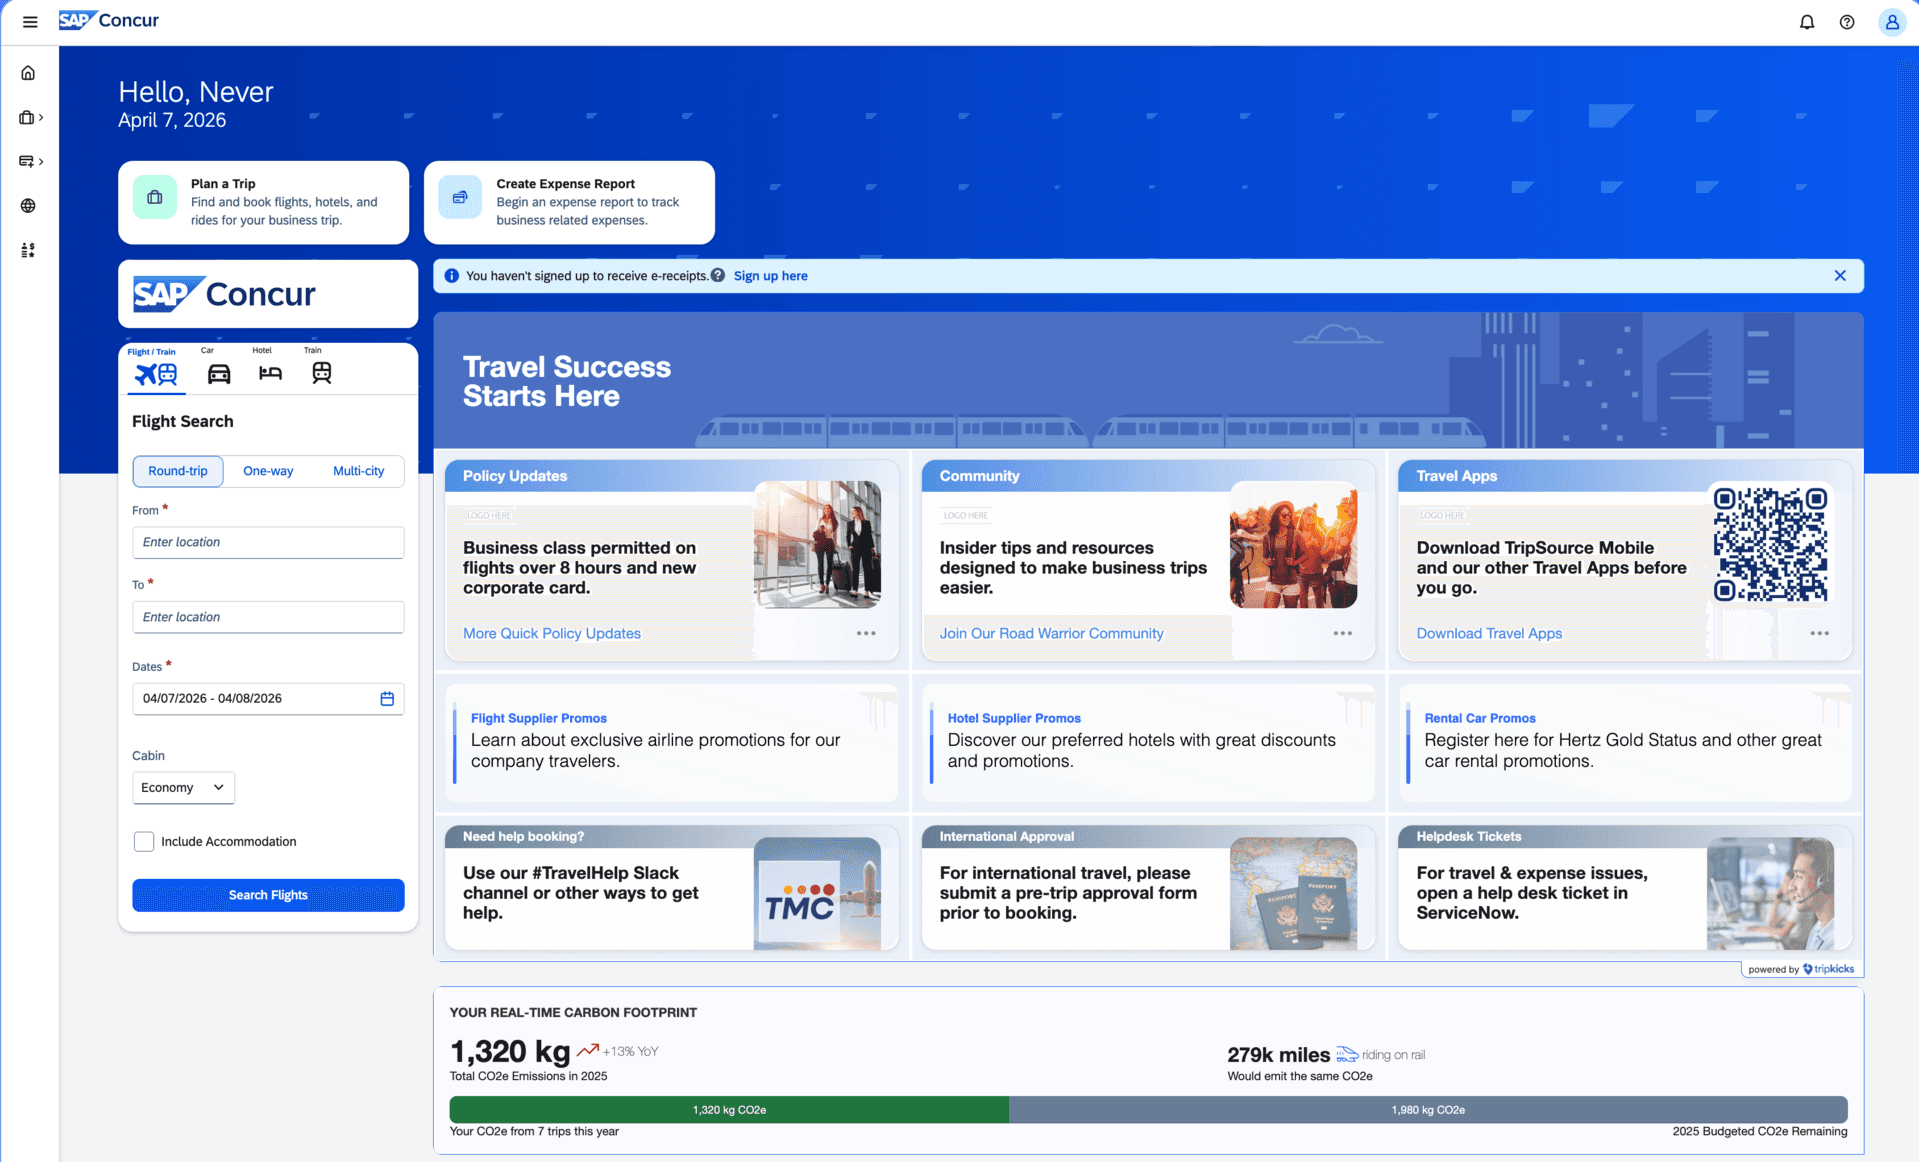Click the Plan a Trip suitcase icon
Image resolution: width=1919 pixels, height=1162 pixels.
[x=155, y=197]
